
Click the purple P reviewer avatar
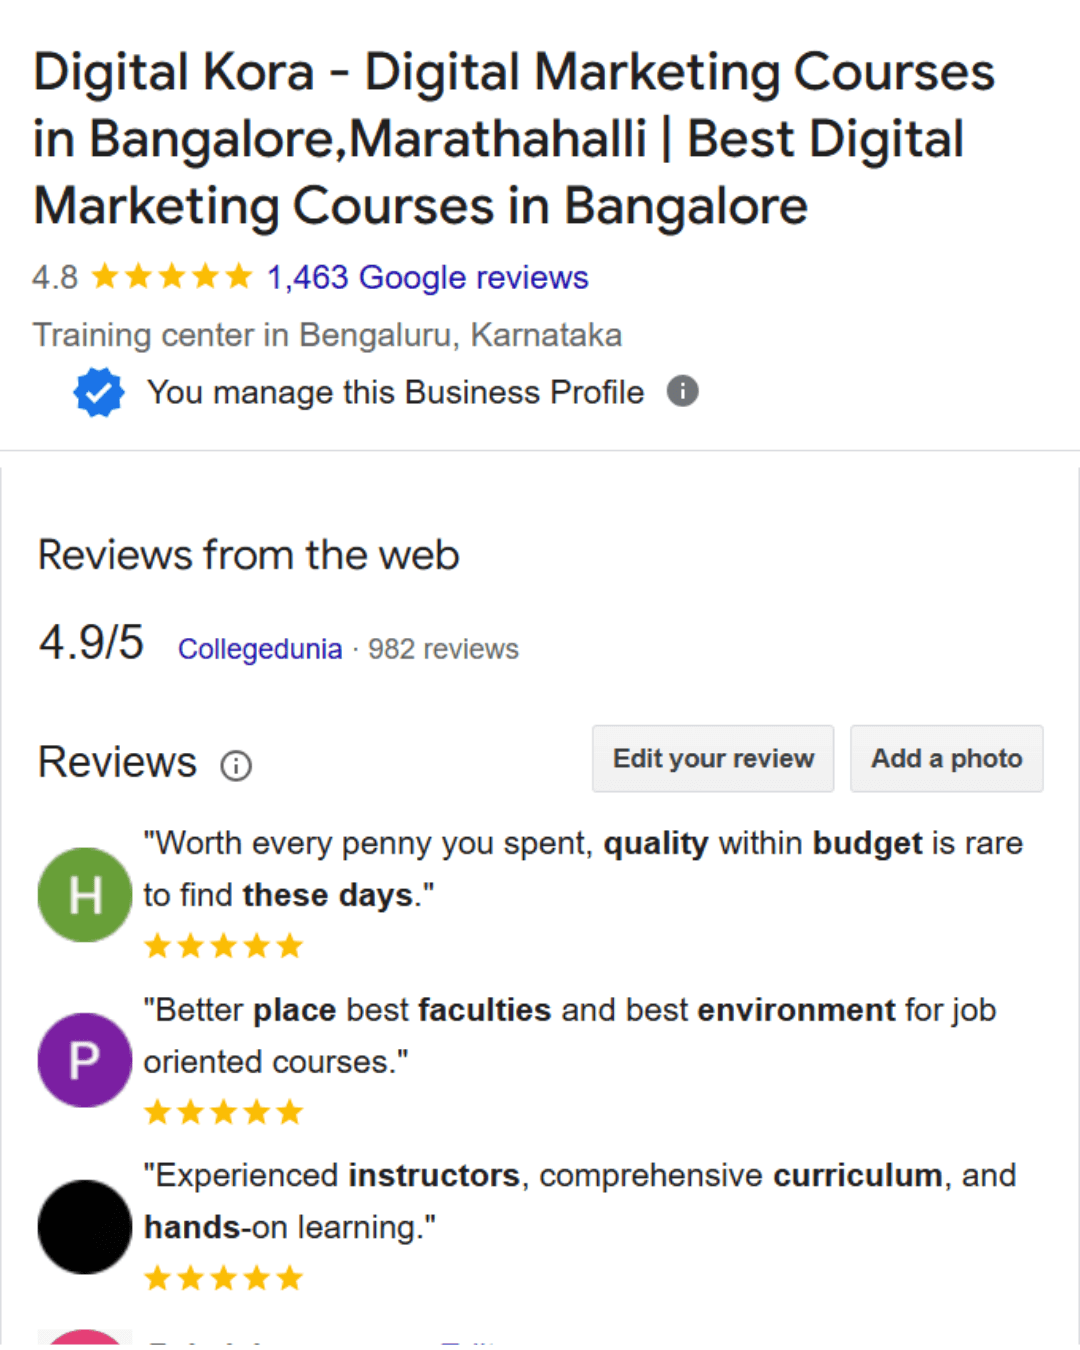85,1060
